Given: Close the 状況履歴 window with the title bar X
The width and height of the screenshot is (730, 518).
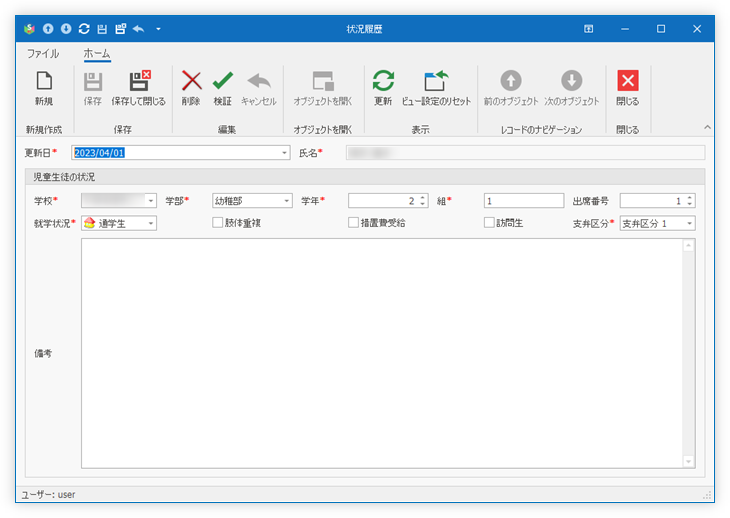Looking at the screenshot, I should 697,29.
